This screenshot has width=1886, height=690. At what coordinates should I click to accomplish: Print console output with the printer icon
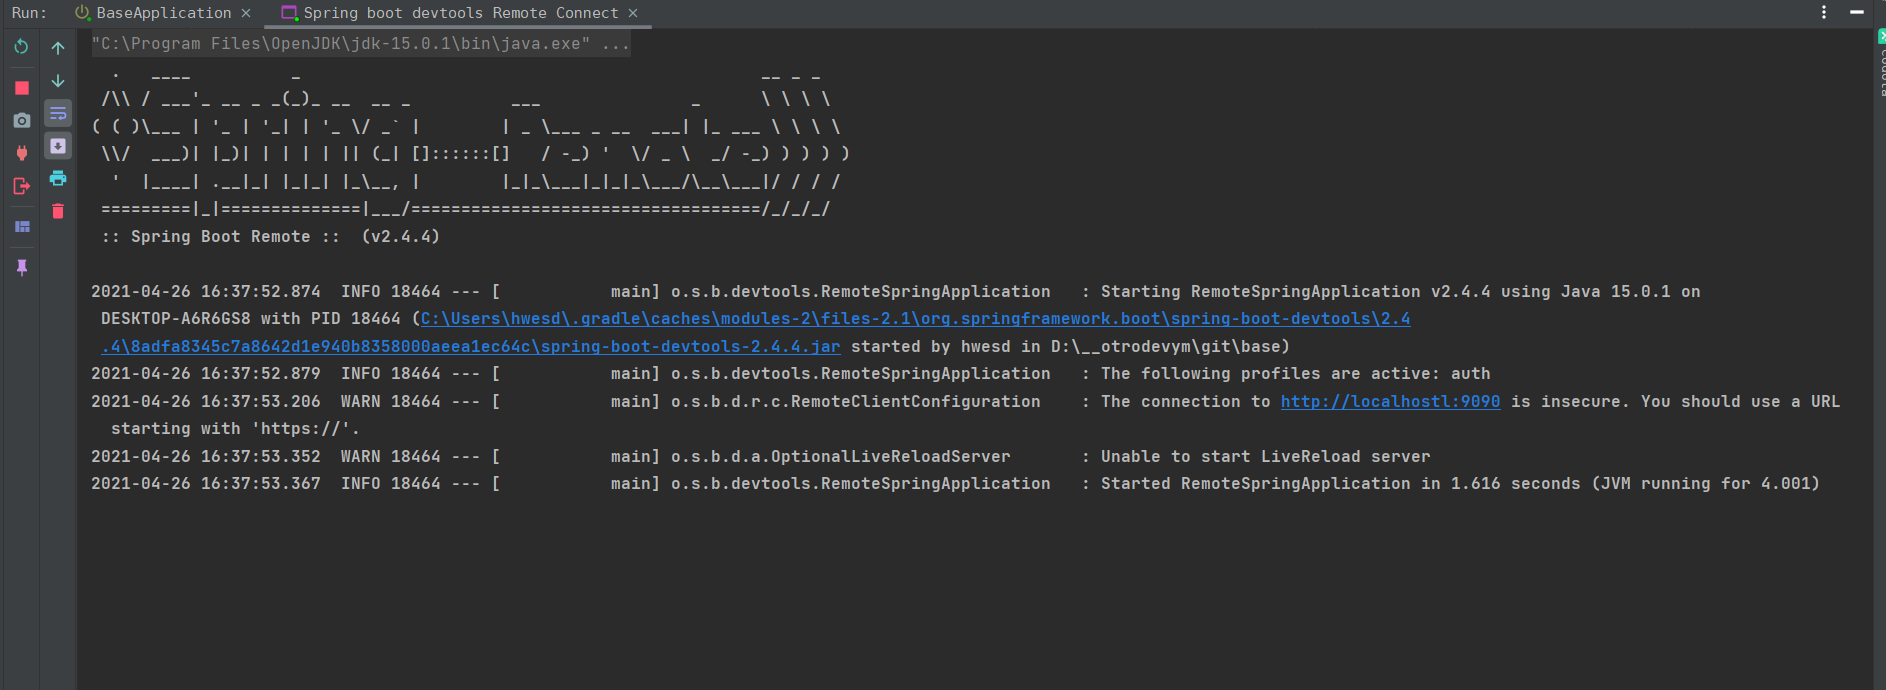[58, 178]
